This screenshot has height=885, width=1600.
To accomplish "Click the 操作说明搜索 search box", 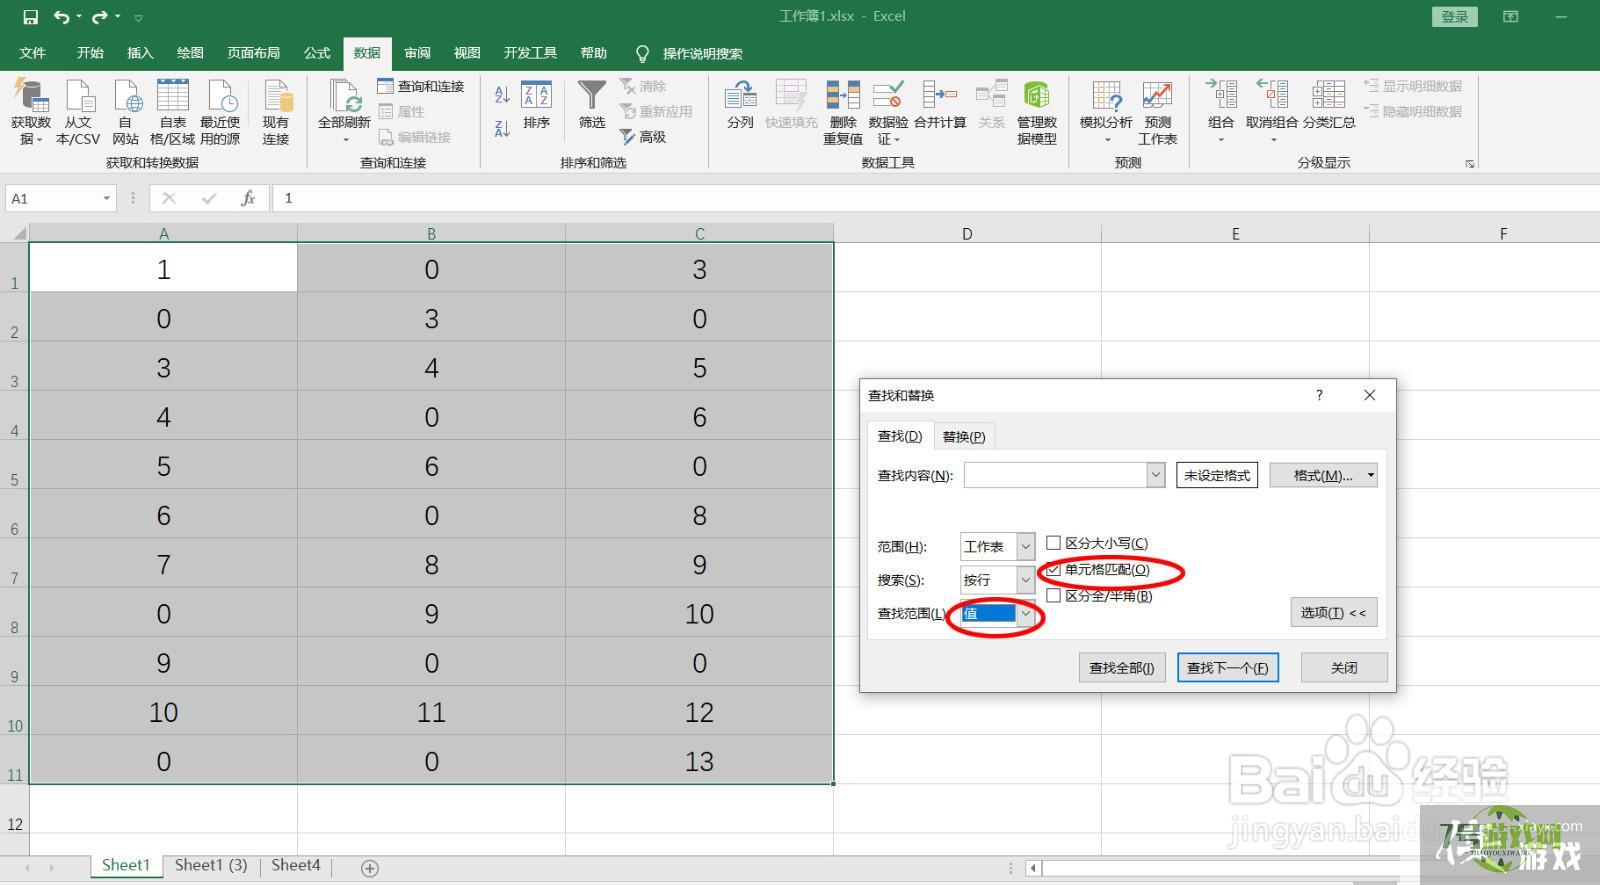I will 702,54.
